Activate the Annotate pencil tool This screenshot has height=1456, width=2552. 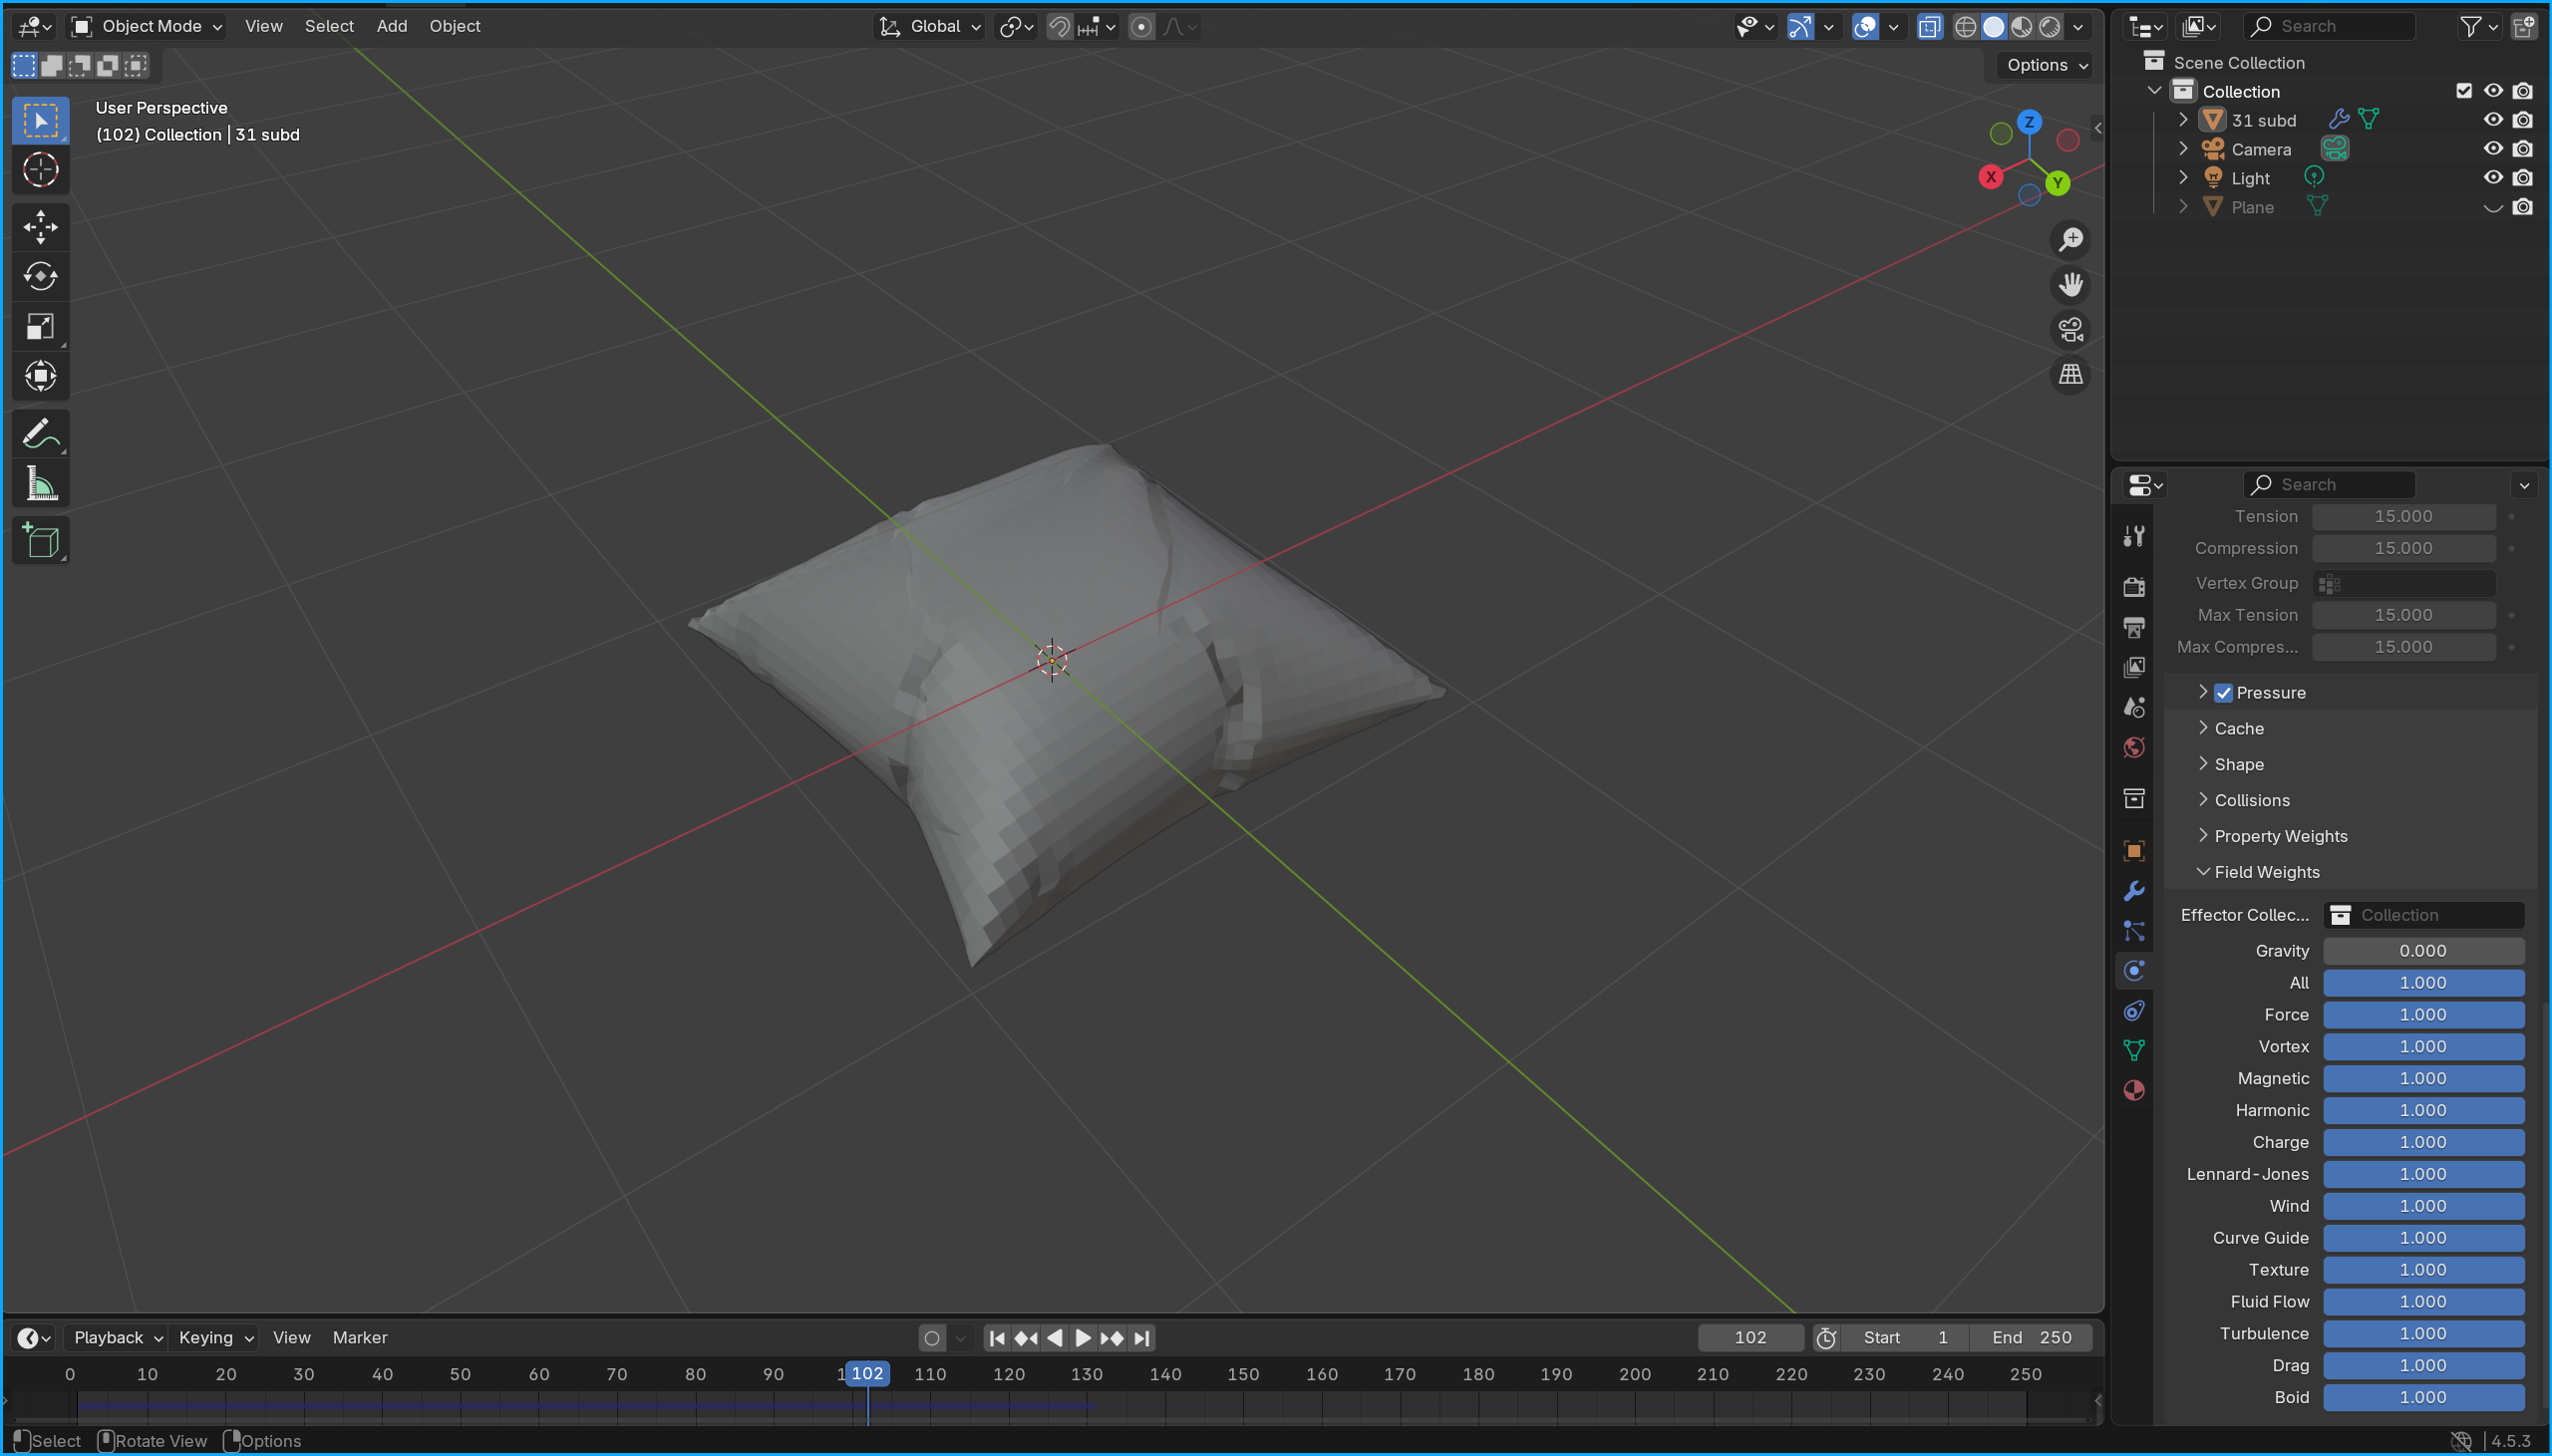click(x=40, y=435)
